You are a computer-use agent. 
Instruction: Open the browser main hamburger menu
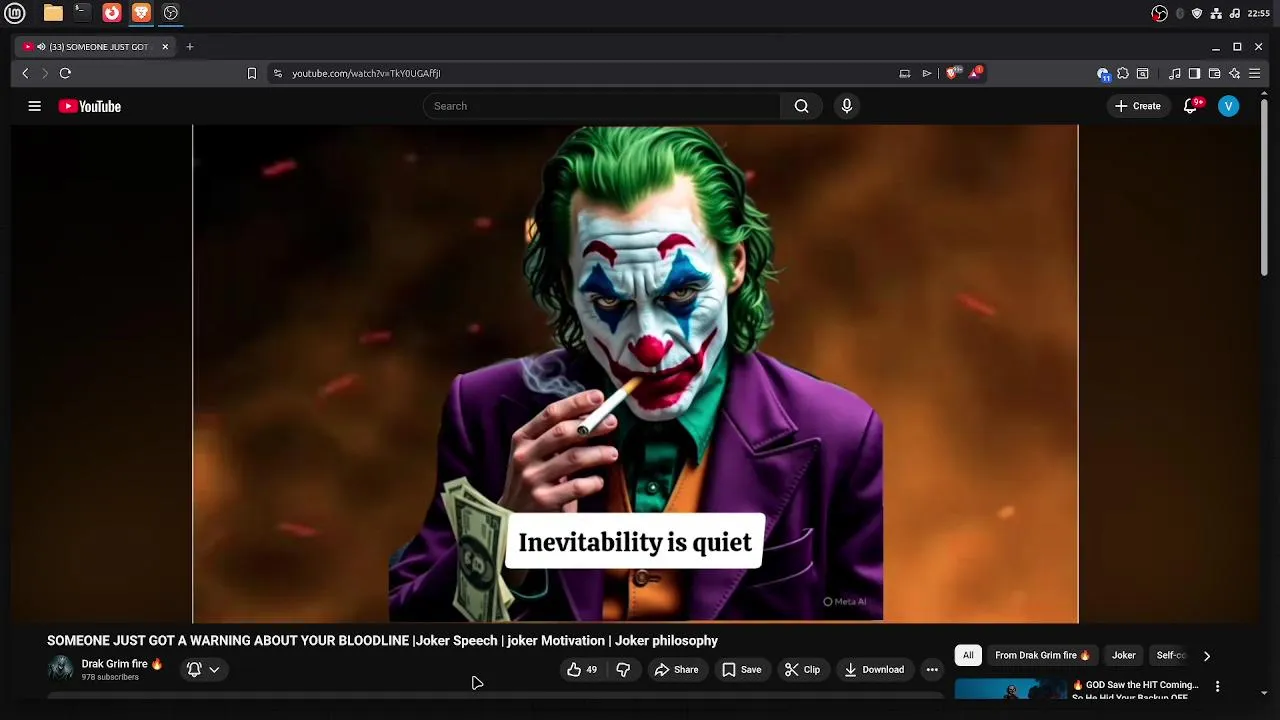1254,73
